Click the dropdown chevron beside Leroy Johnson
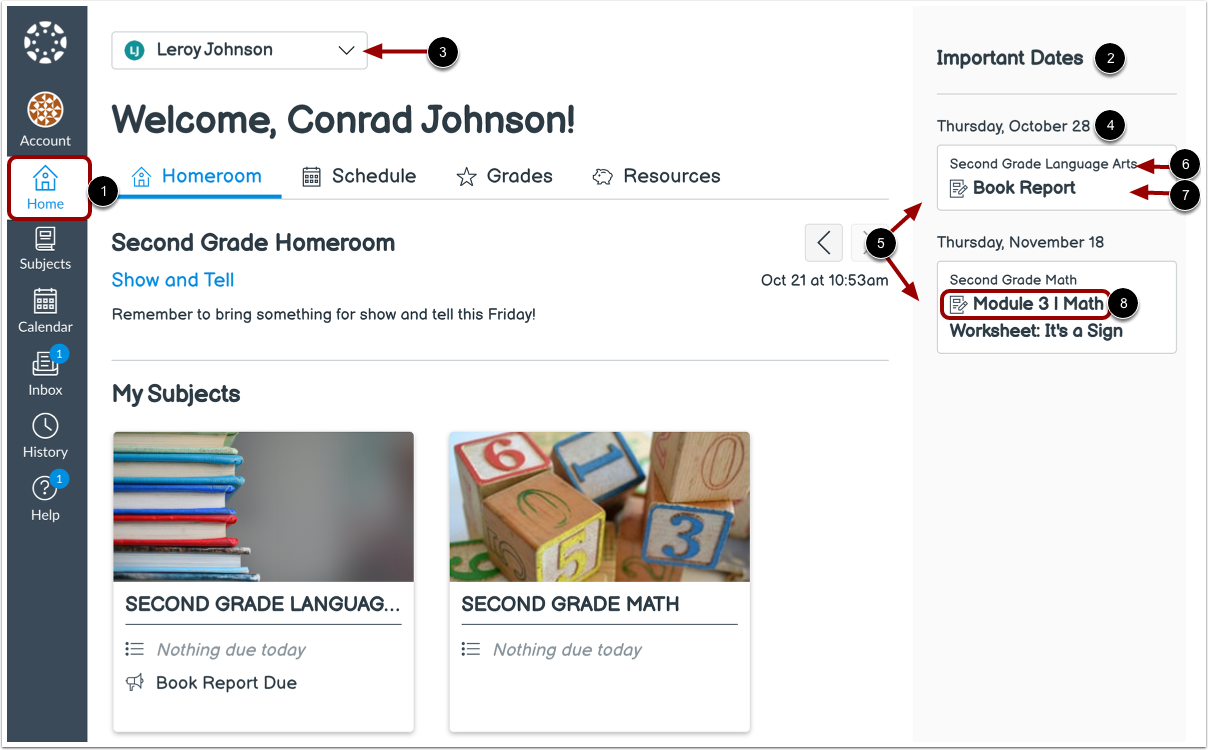This screenshot has width=1208, height=750. [x=346, y=50]
